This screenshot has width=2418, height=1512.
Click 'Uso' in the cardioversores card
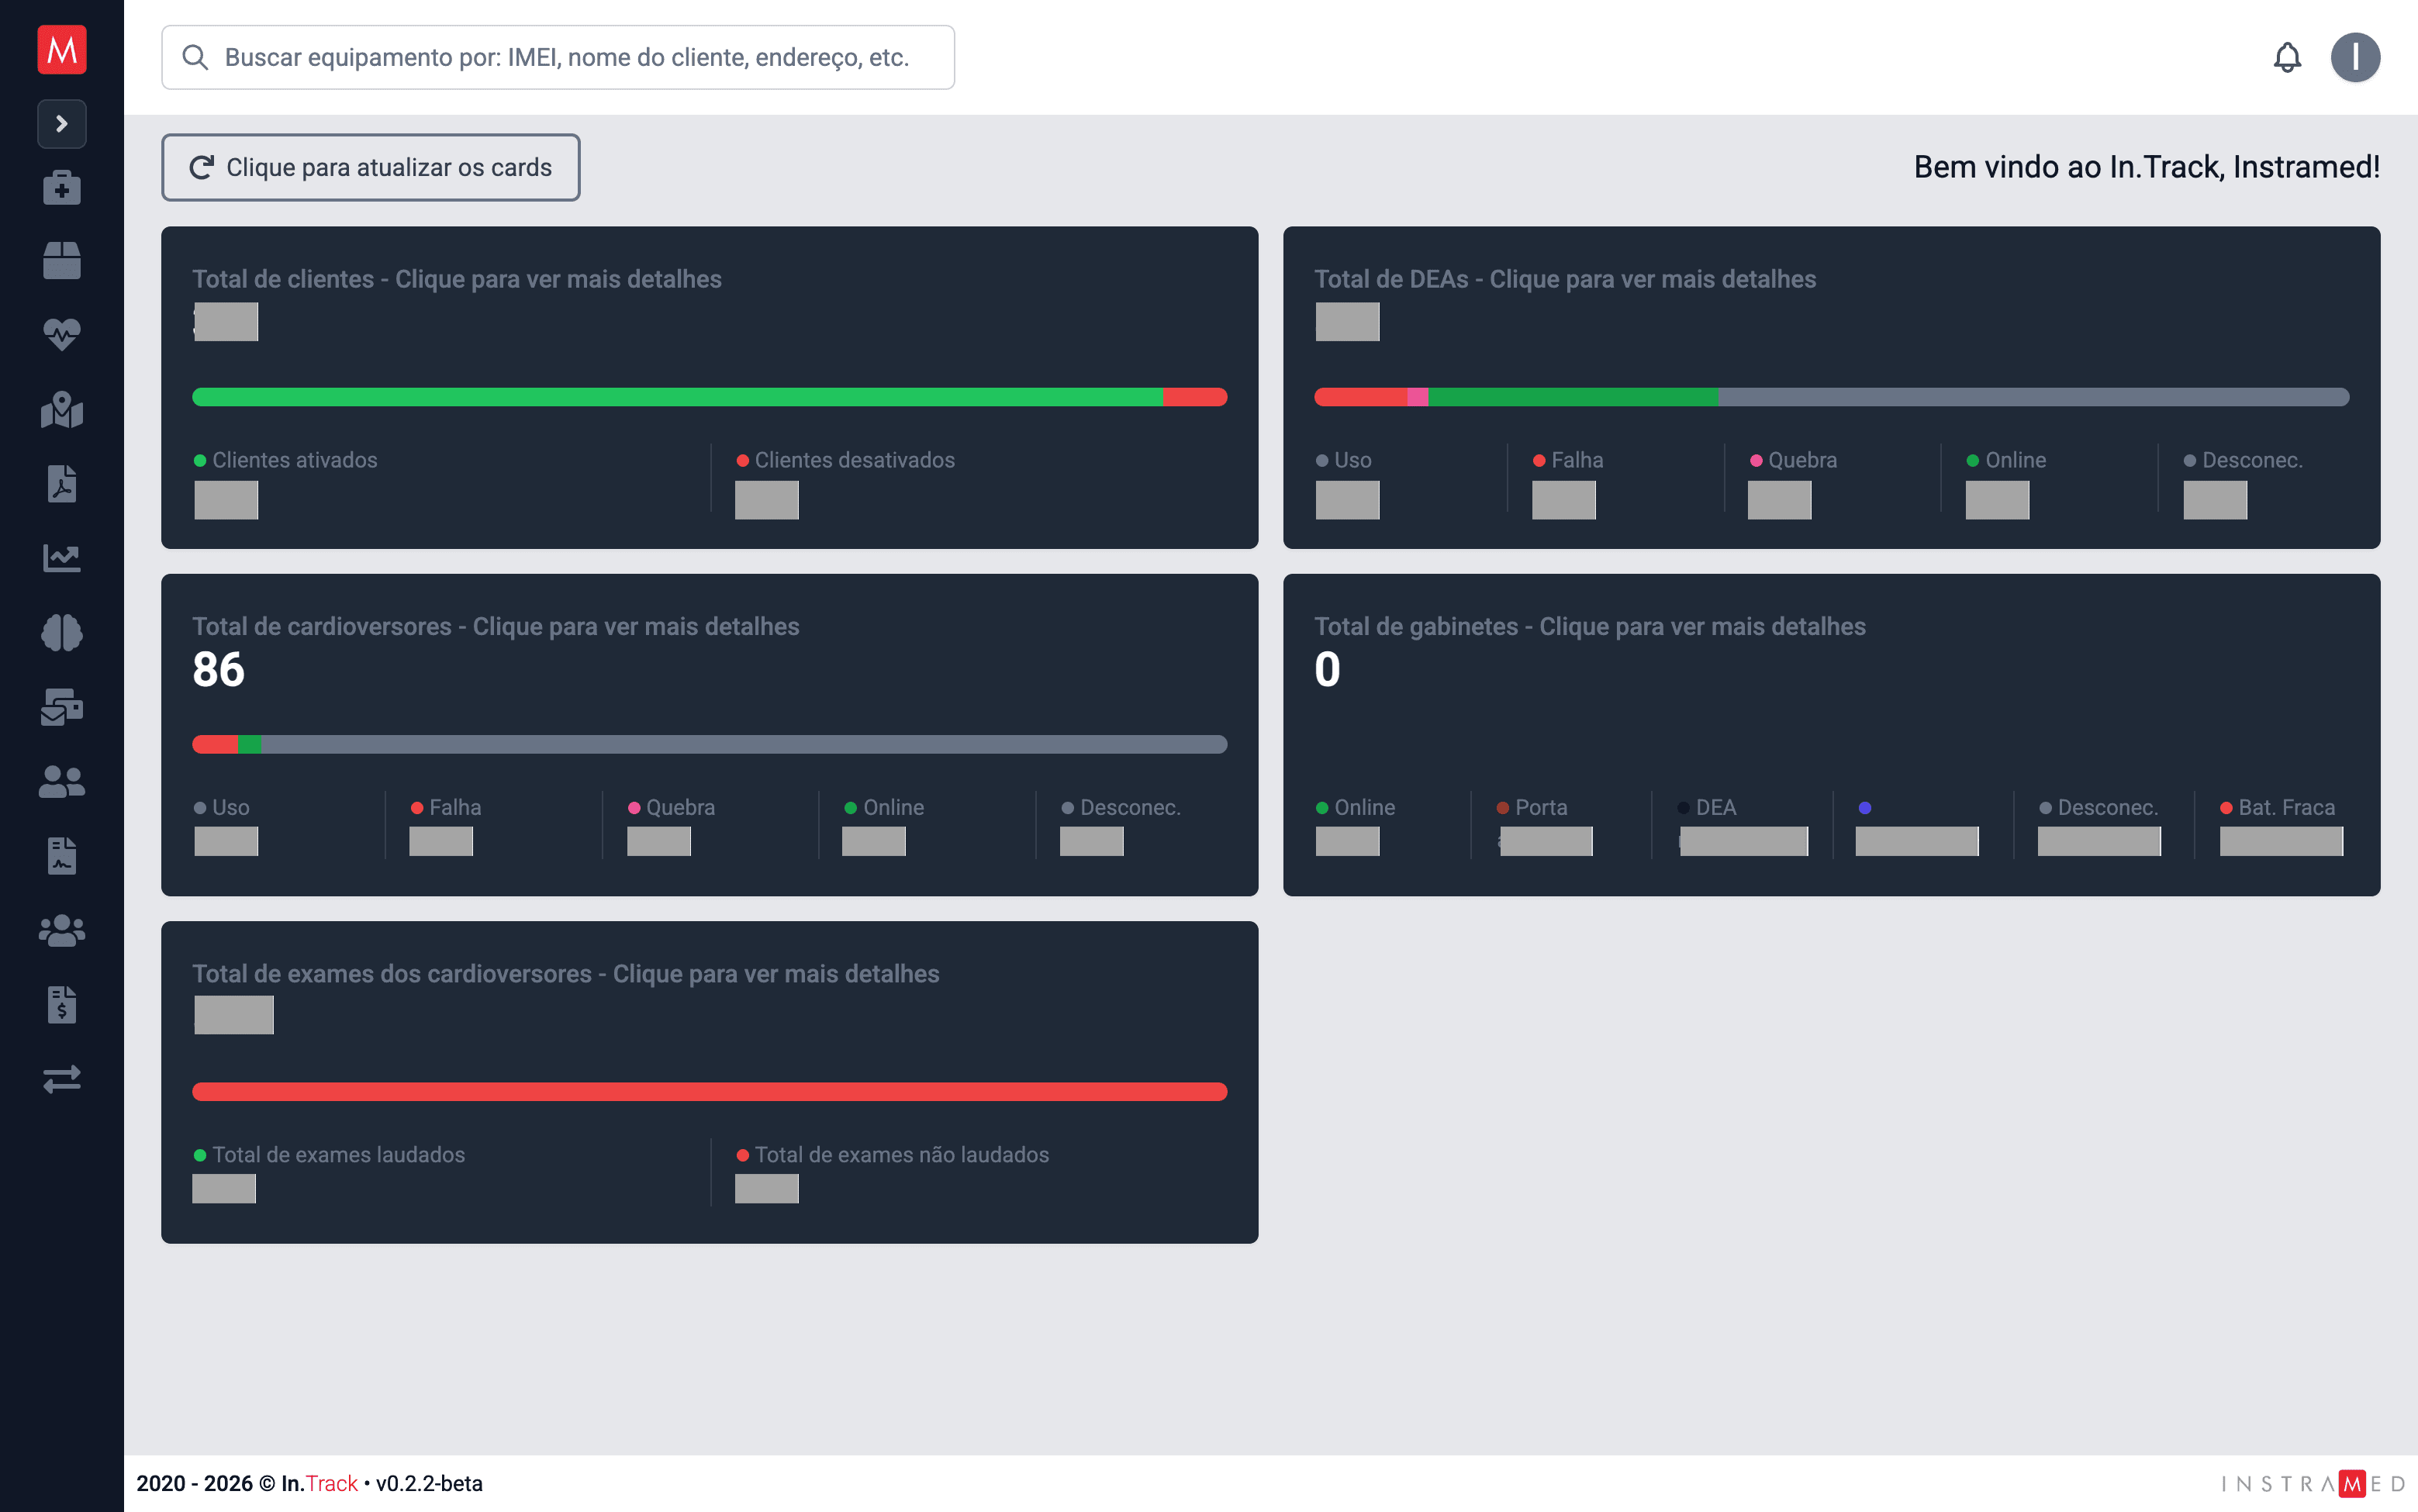tap(230, 807)
